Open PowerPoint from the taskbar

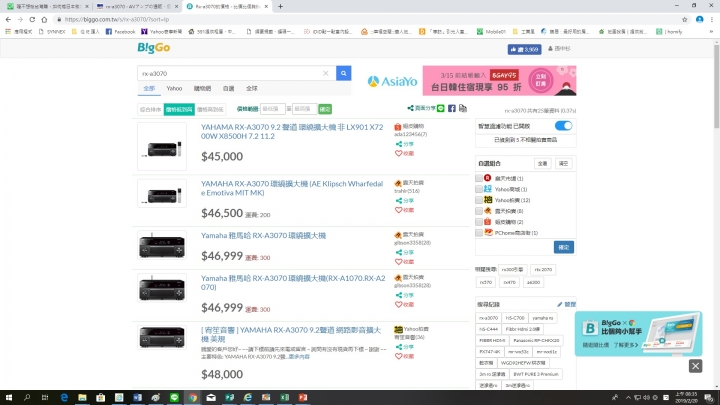coord(303,398)
